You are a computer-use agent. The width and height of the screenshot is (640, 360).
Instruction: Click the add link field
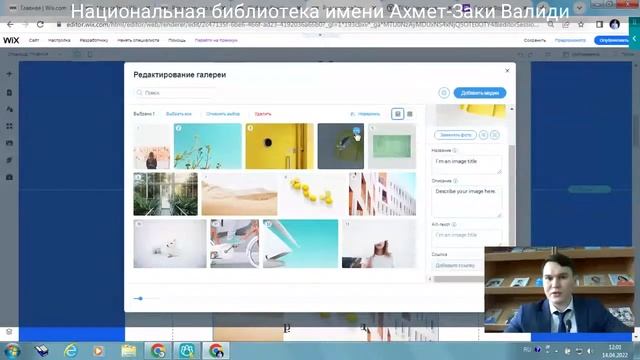tap(457, 265)
